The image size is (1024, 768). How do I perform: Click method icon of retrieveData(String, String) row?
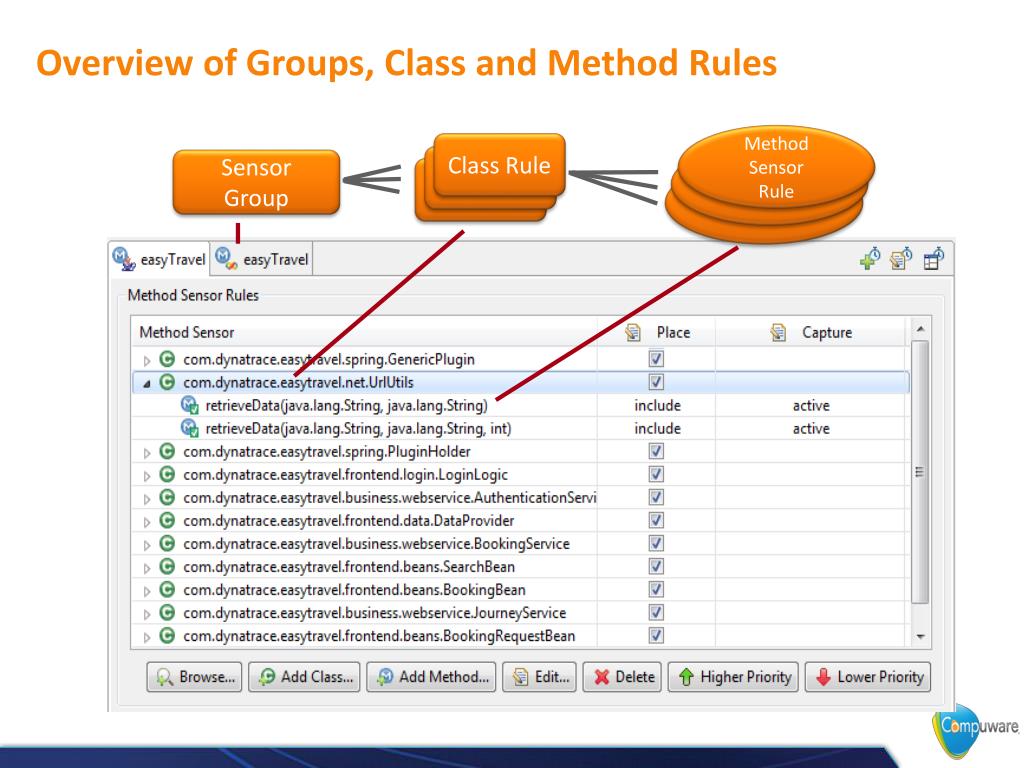click(189, 406)
